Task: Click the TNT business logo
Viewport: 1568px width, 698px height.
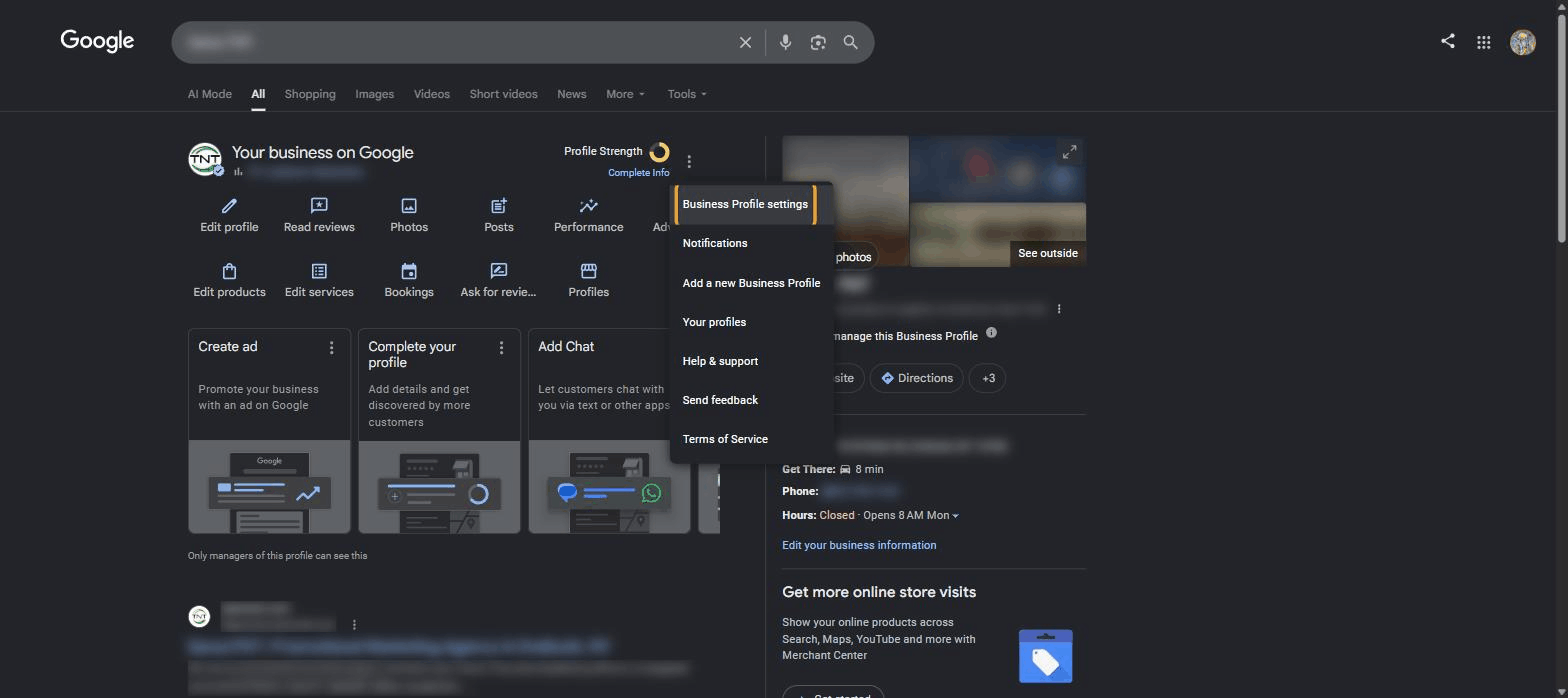Action: point(205,159)
